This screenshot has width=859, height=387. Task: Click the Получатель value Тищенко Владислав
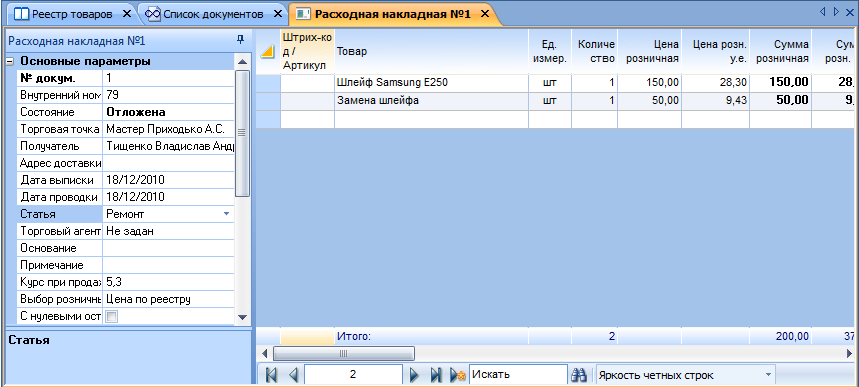click(168, 146)
